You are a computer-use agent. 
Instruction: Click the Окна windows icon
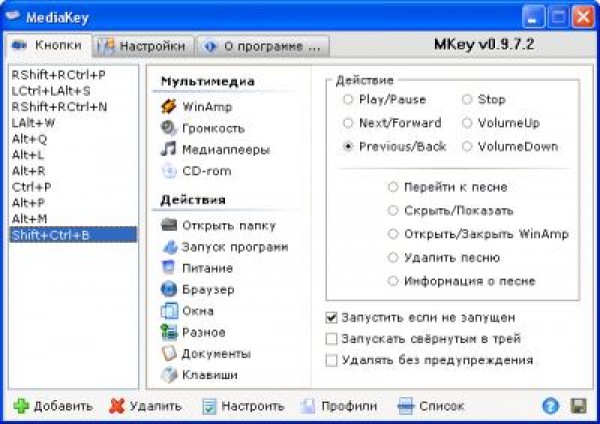(x=169, y=311)
